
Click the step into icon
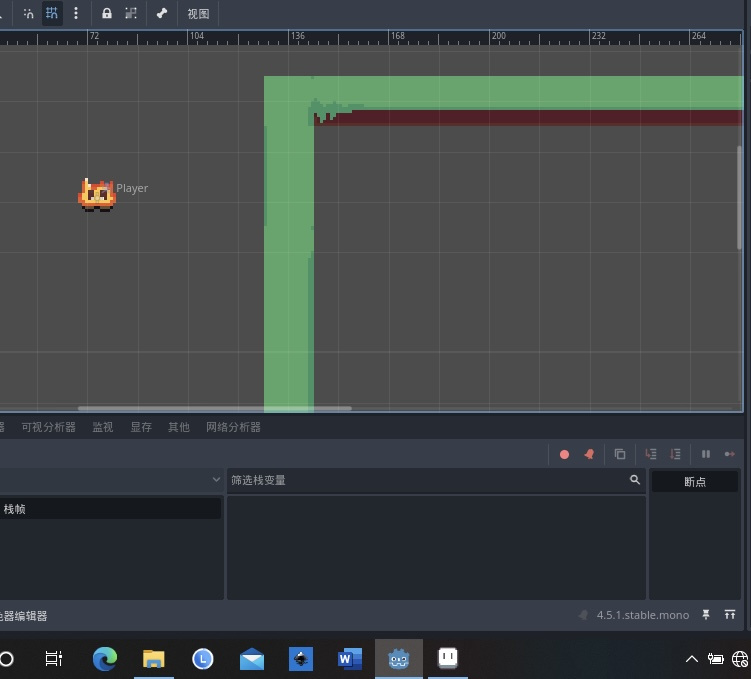click(x=650, y=454)
